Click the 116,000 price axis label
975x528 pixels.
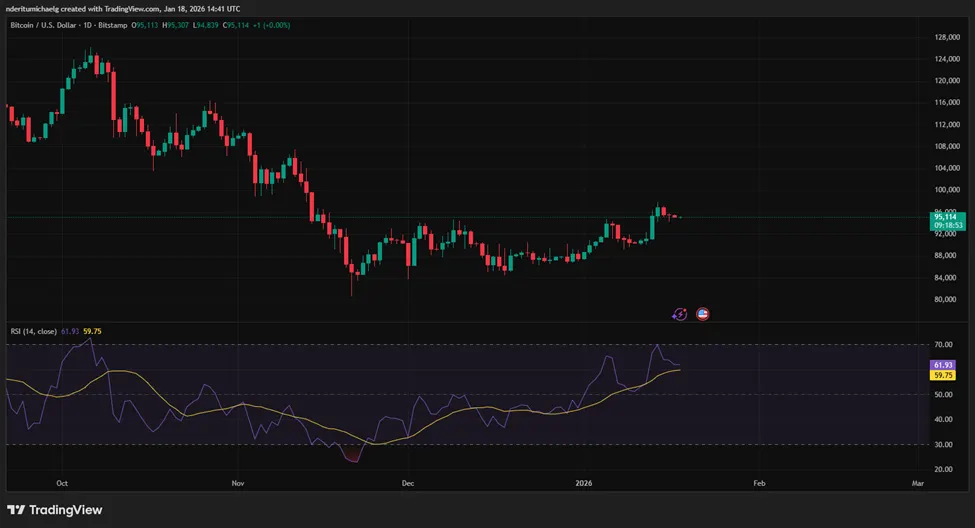coord(947,103)
